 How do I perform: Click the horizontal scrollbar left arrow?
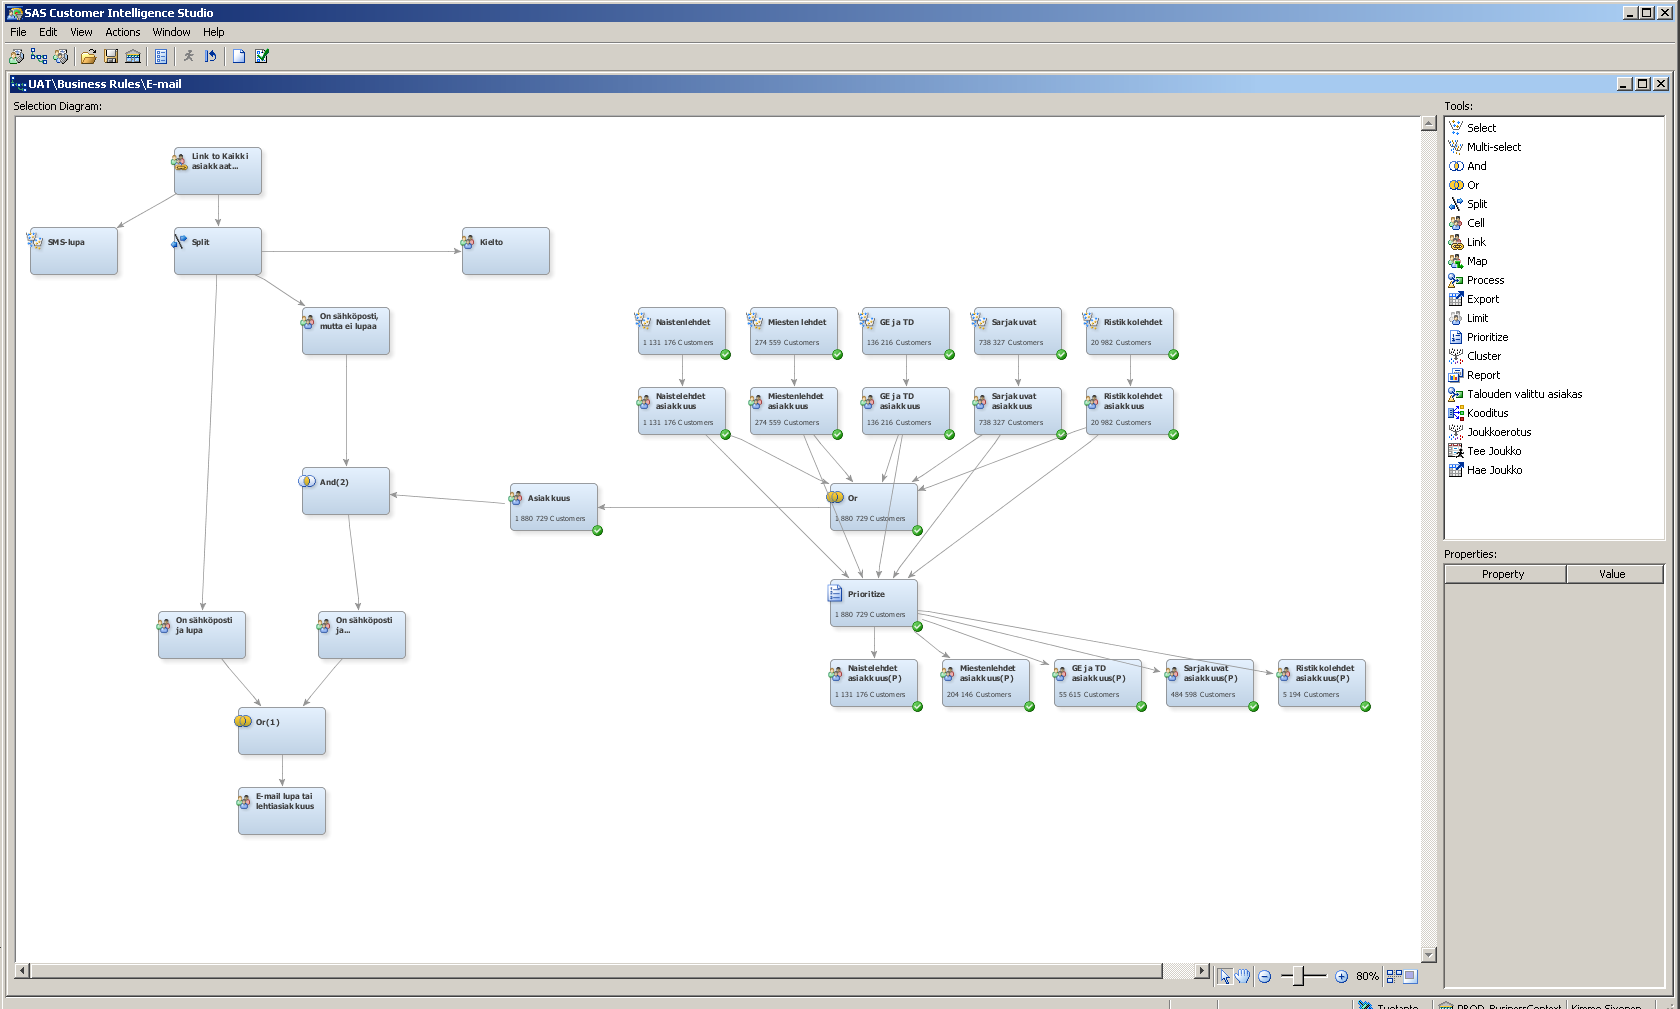coord(22,971)
